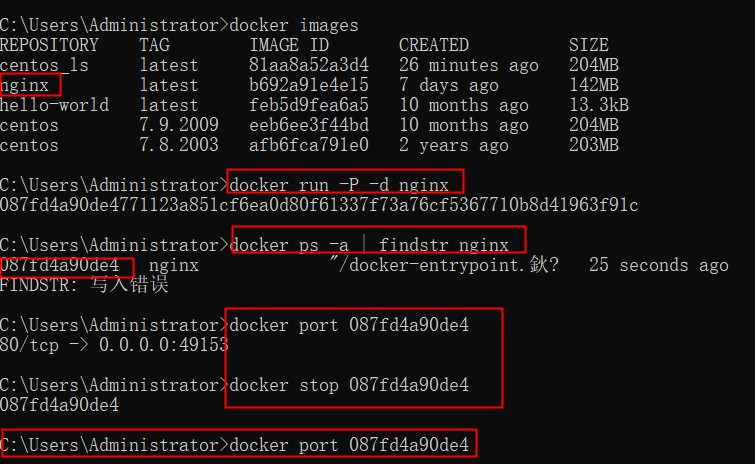Click the 'docker stop 087fd4a90de4' command
This screenshot has width=755, height=464.
click(x=349, y=385)
